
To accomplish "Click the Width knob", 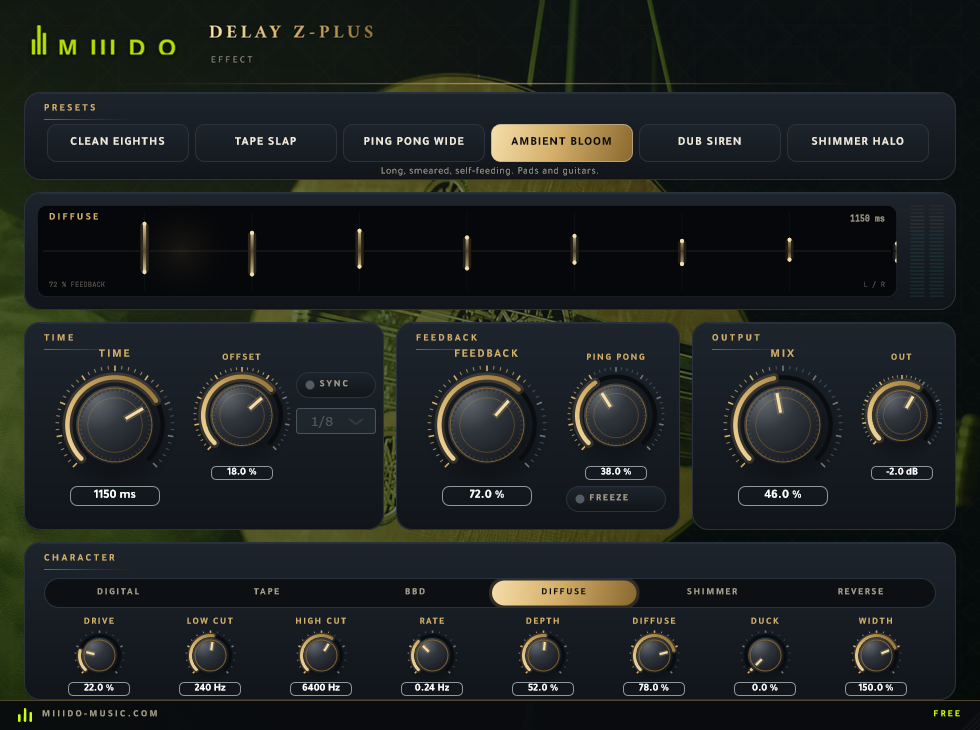I will [876, 655].
